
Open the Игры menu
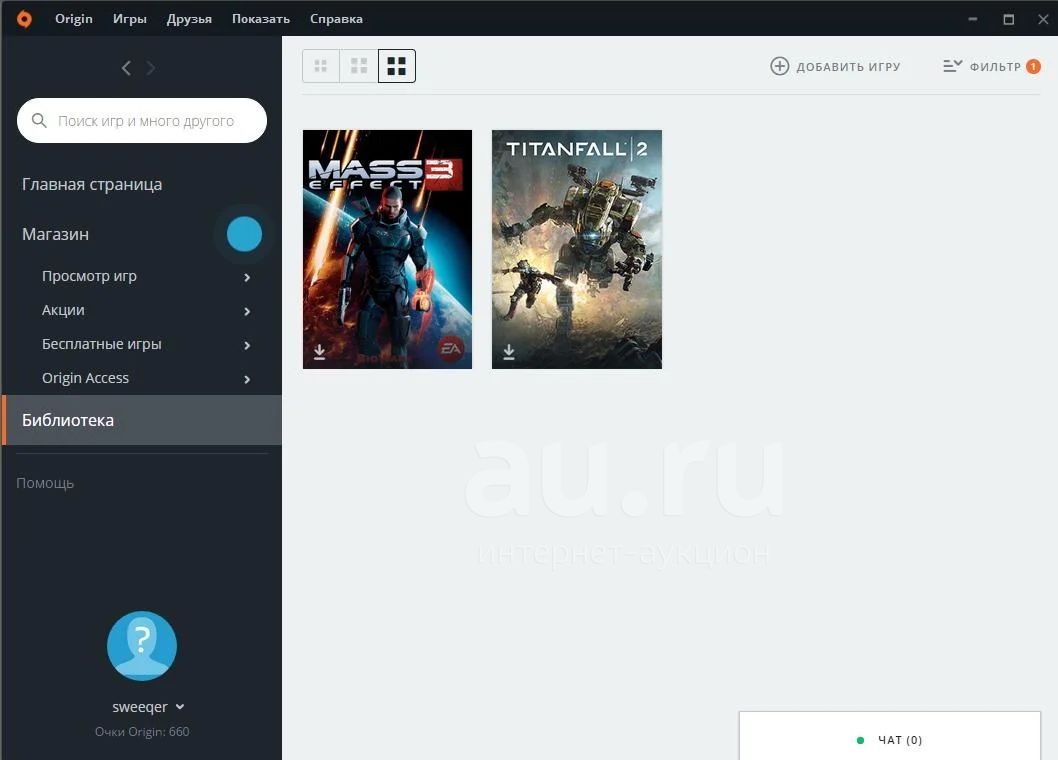tap(130, 19)
